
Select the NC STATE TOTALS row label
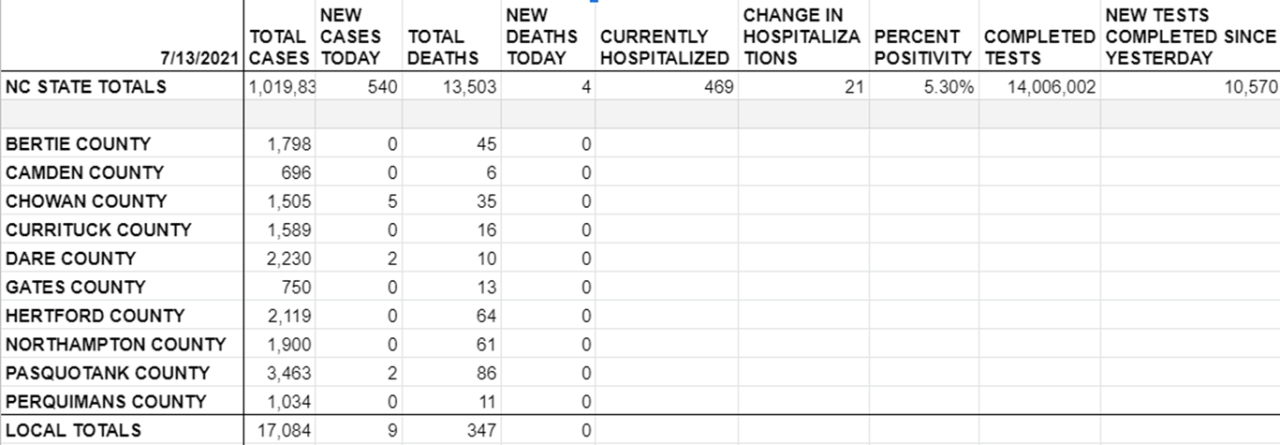pos(86,87)
